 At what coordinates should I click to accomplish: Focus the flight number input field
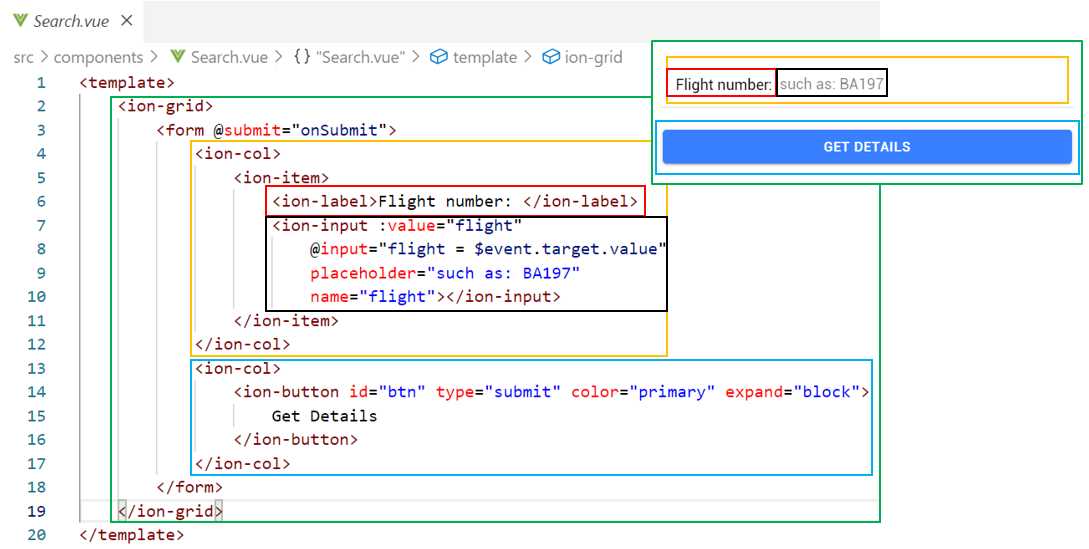pos(832,85)
